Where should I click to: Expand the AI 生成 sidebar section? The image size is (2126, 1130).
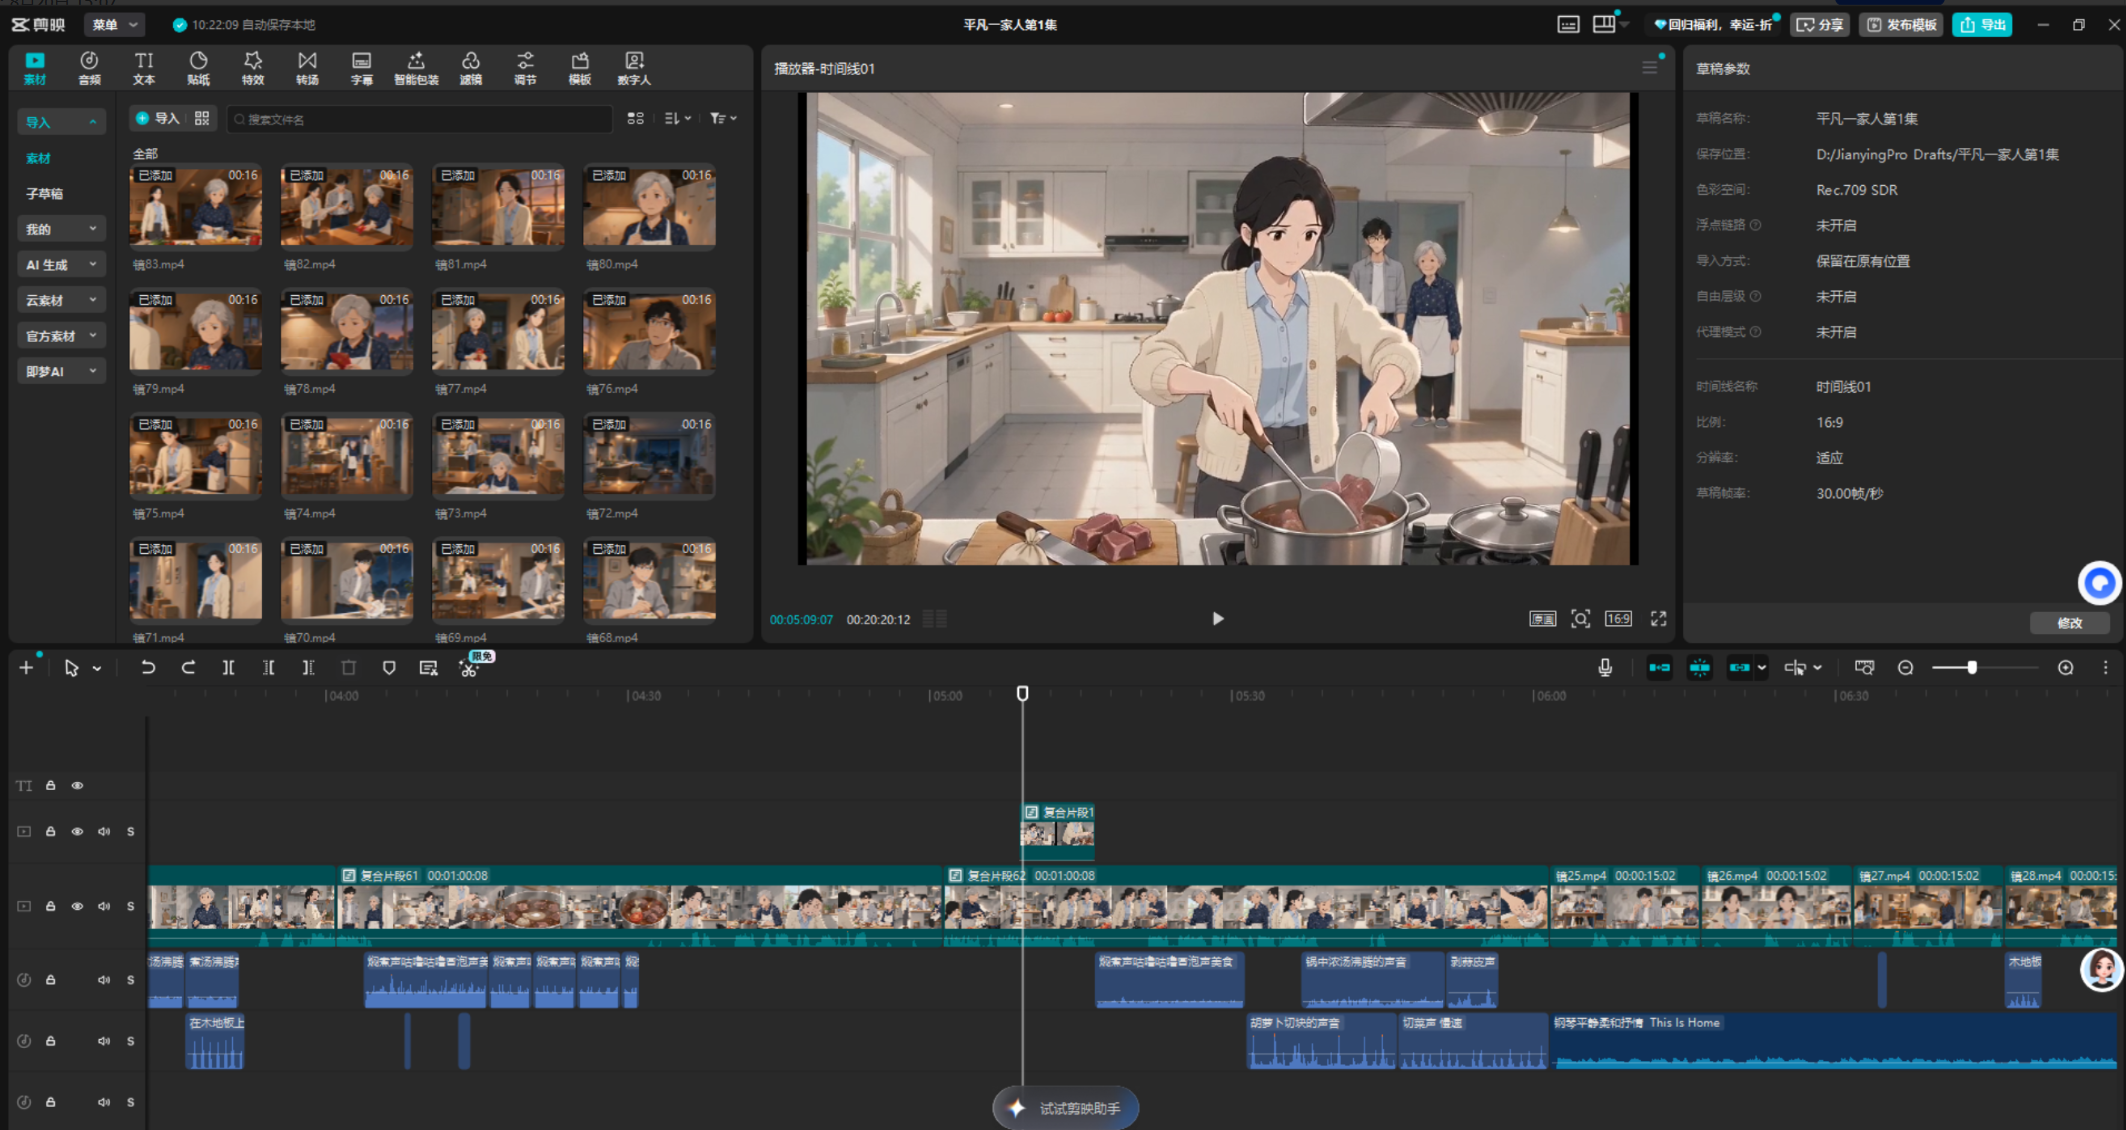point(61,265)
